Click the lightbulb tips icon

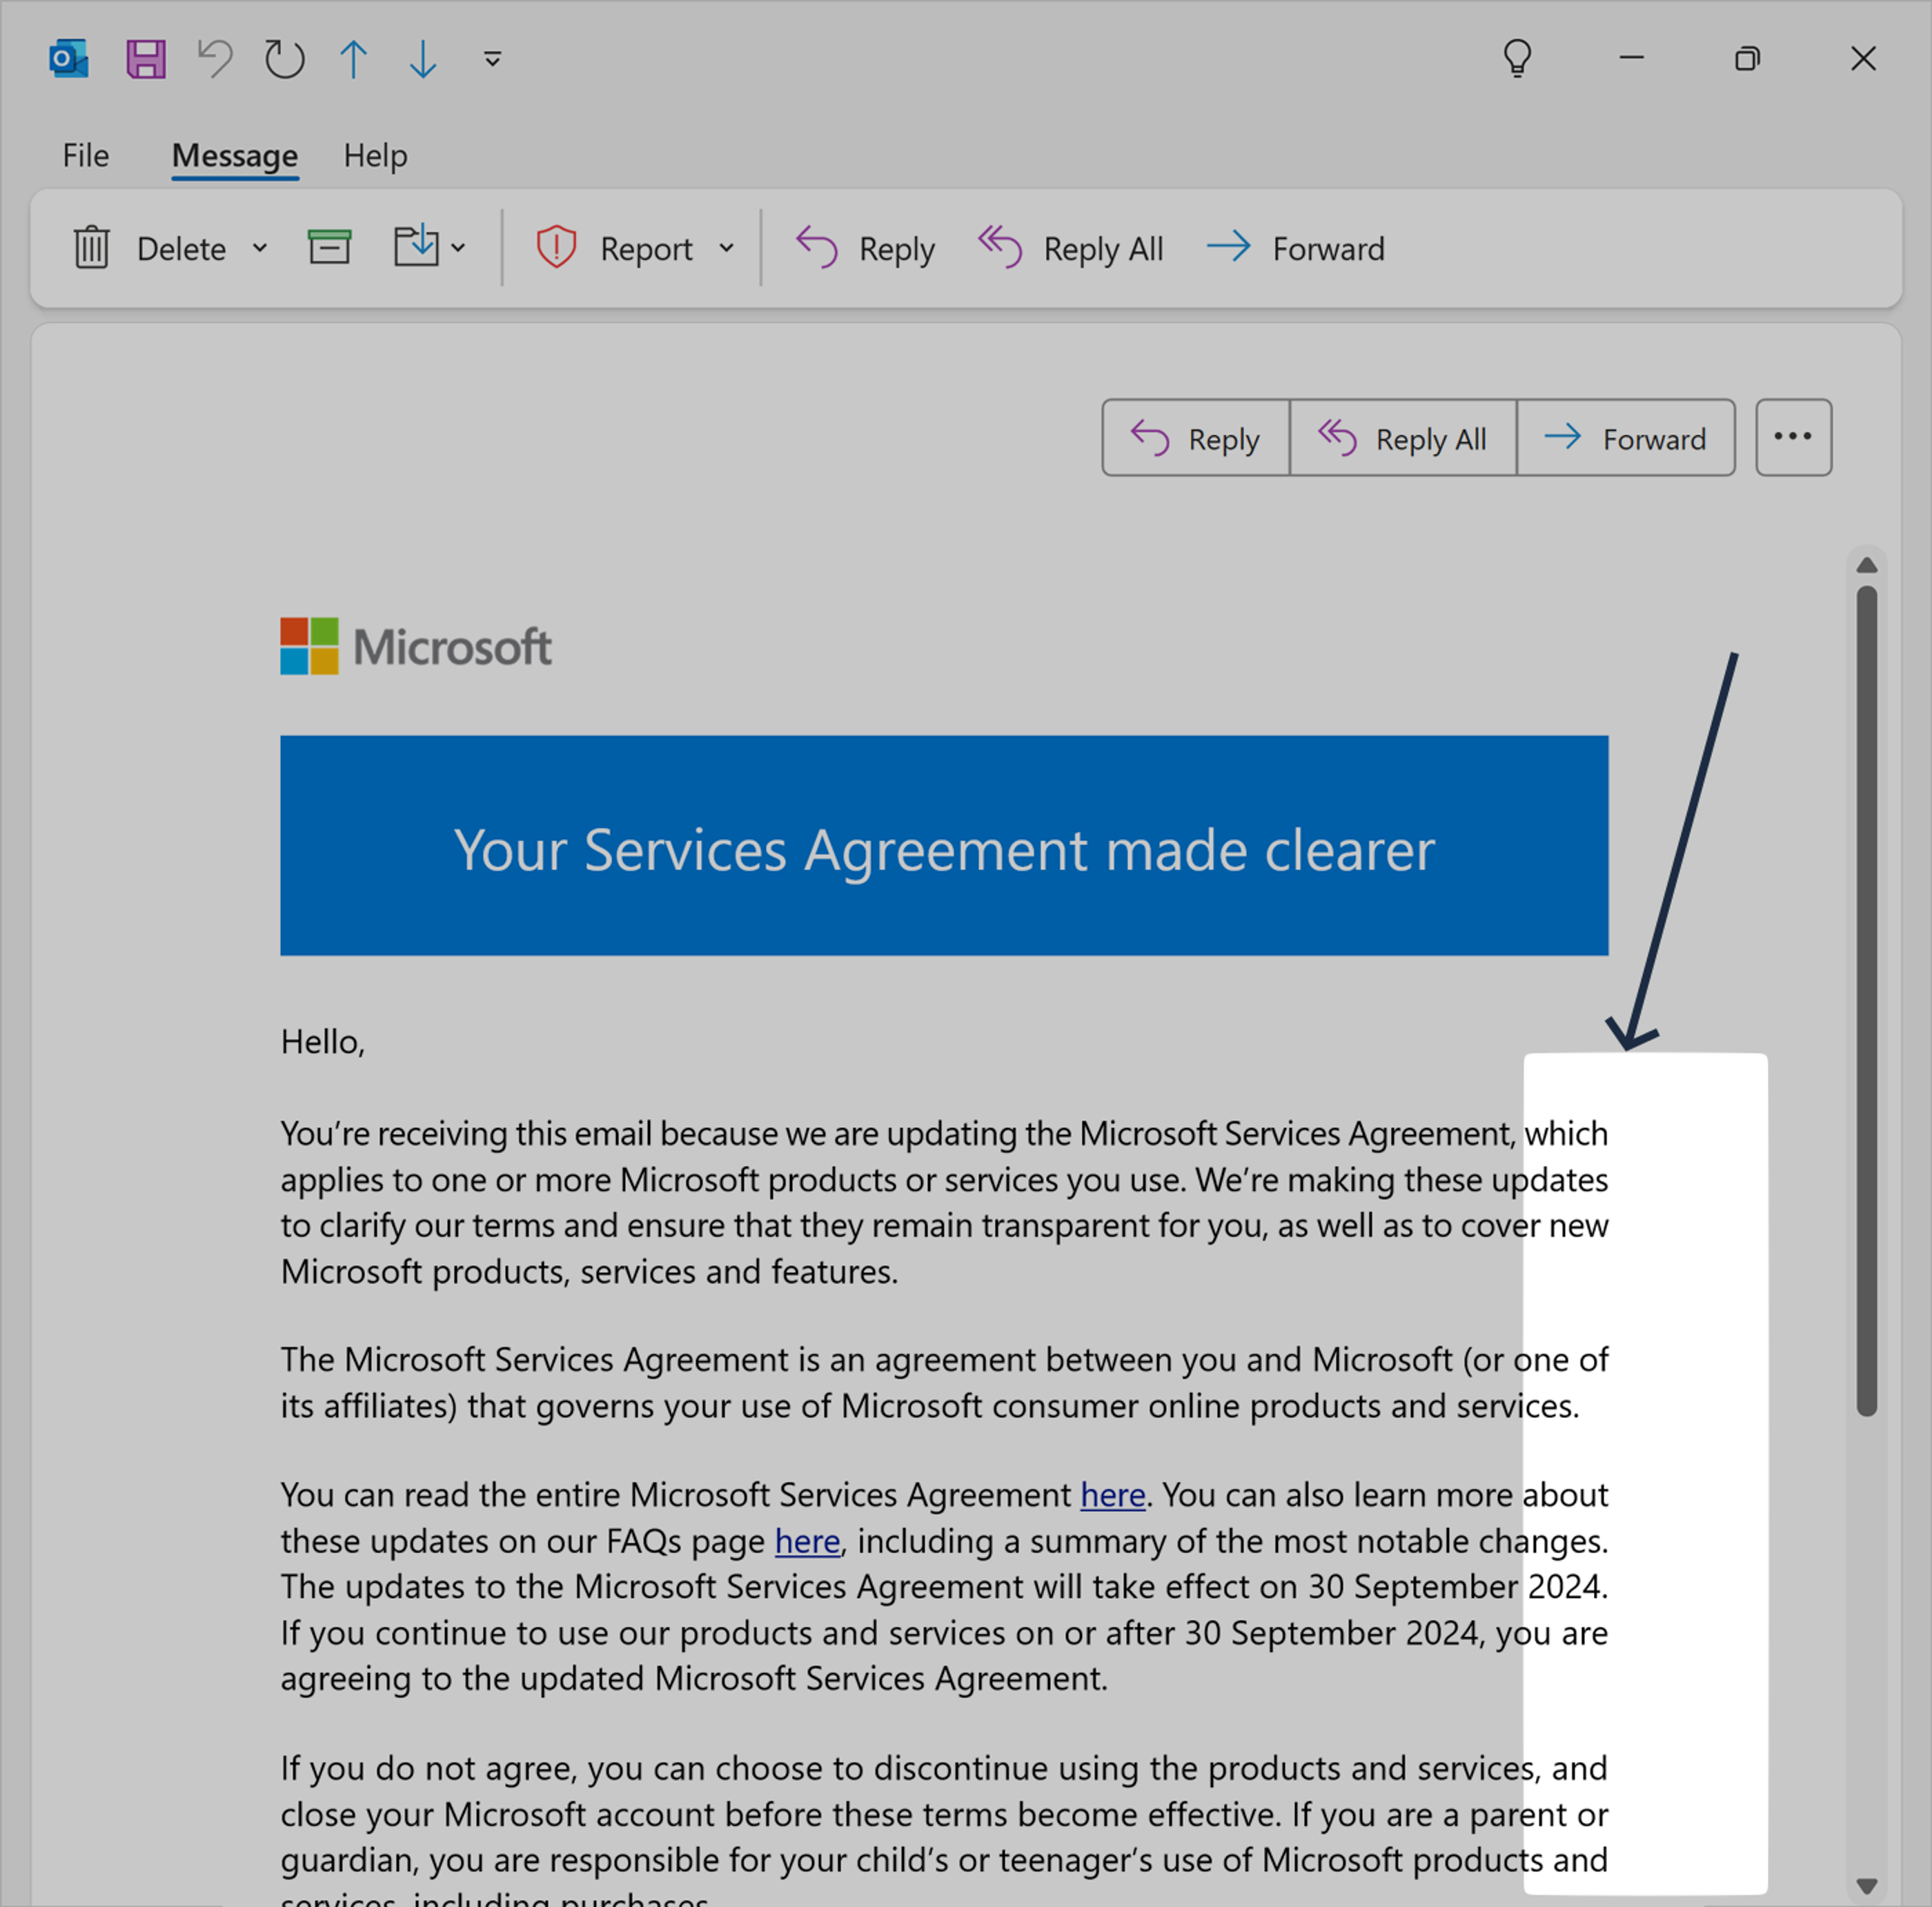[1517, 58]
